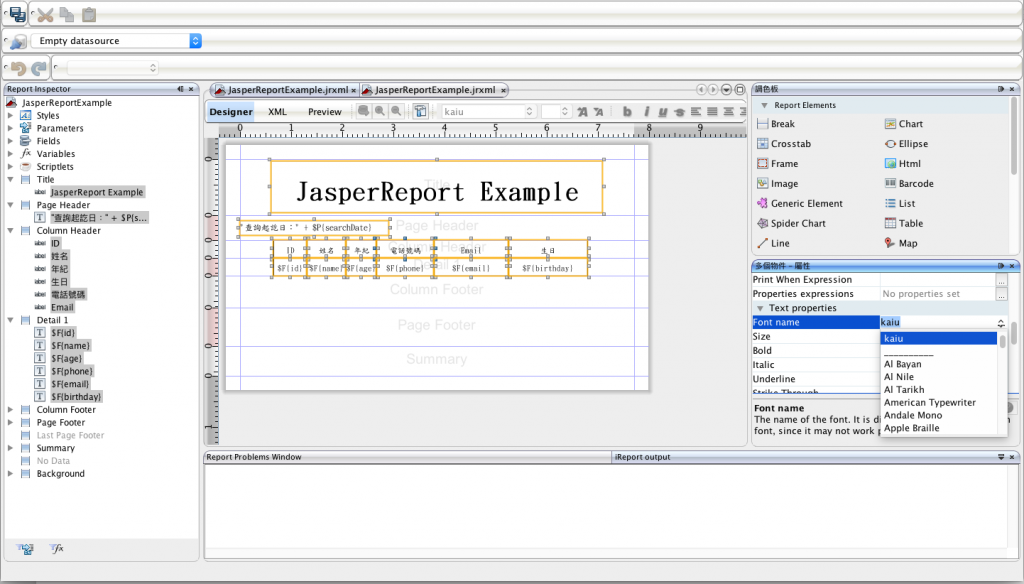Collapse the Detail 1 node

click(x=10, y=320)
